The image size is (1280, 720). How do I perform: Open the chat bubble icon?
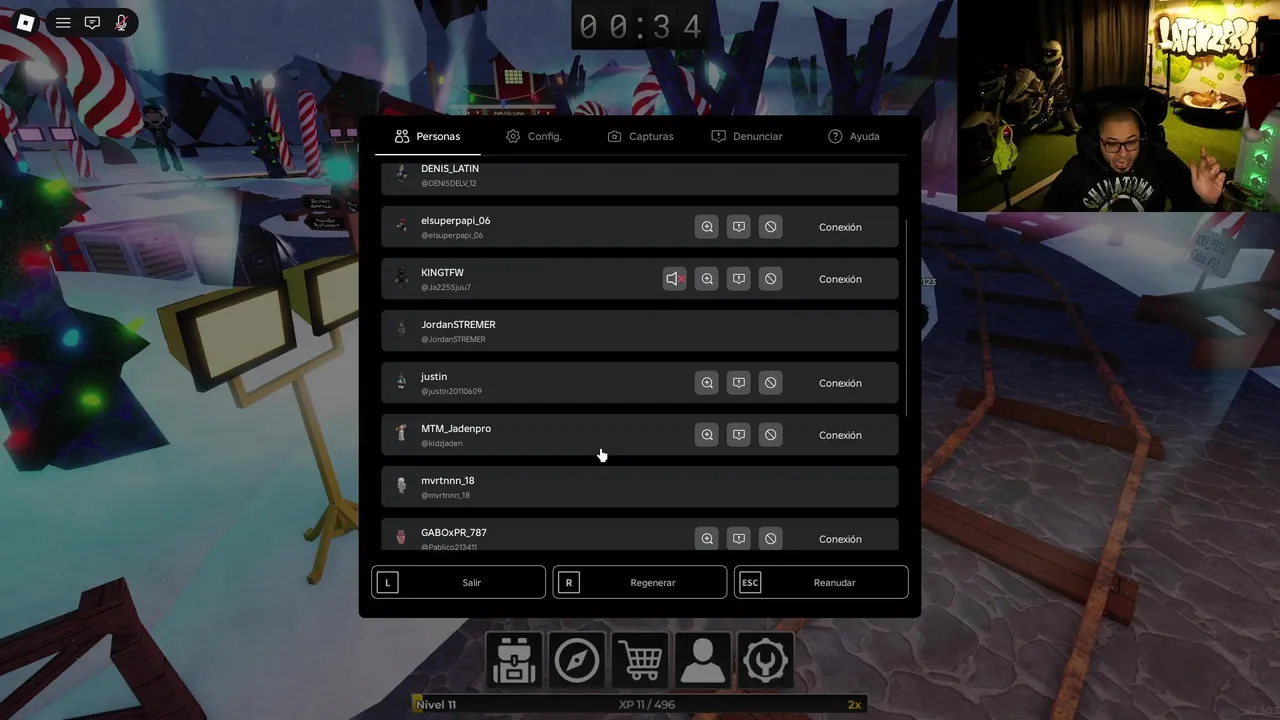92,22
